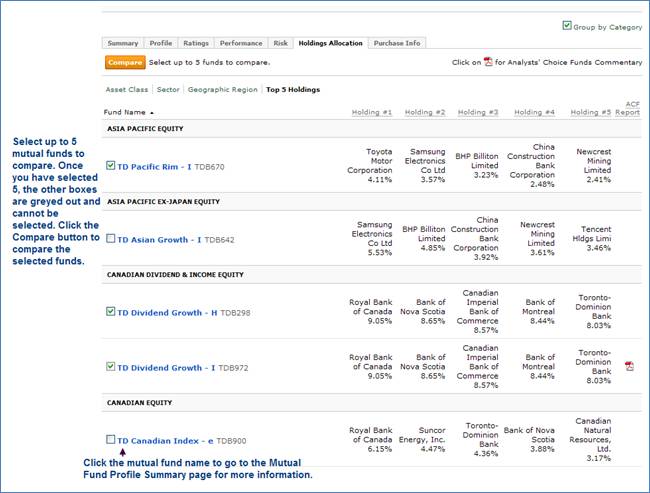Viewport: 650px width, 493px height.
Task: Click the ASIA PACIFIC EX-JAPAN EQUITY category heading
Action: coord(163,202)
